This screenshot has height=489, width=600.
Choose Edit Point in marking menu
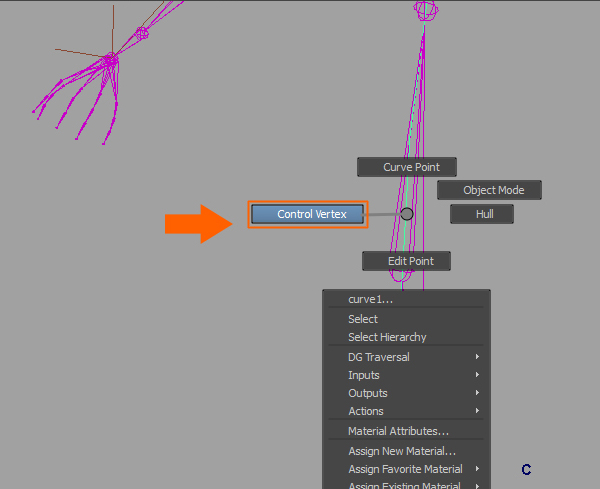pyautogui.click(x=406, y=261)
